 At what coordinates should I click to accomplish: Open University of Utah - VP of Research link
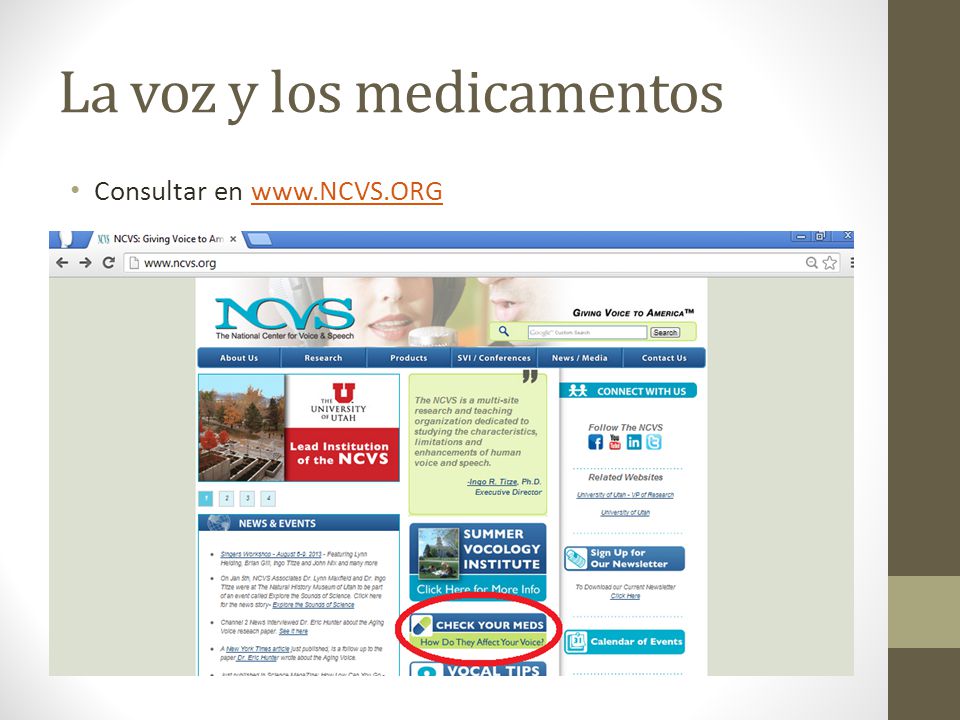tap(625, 495)
